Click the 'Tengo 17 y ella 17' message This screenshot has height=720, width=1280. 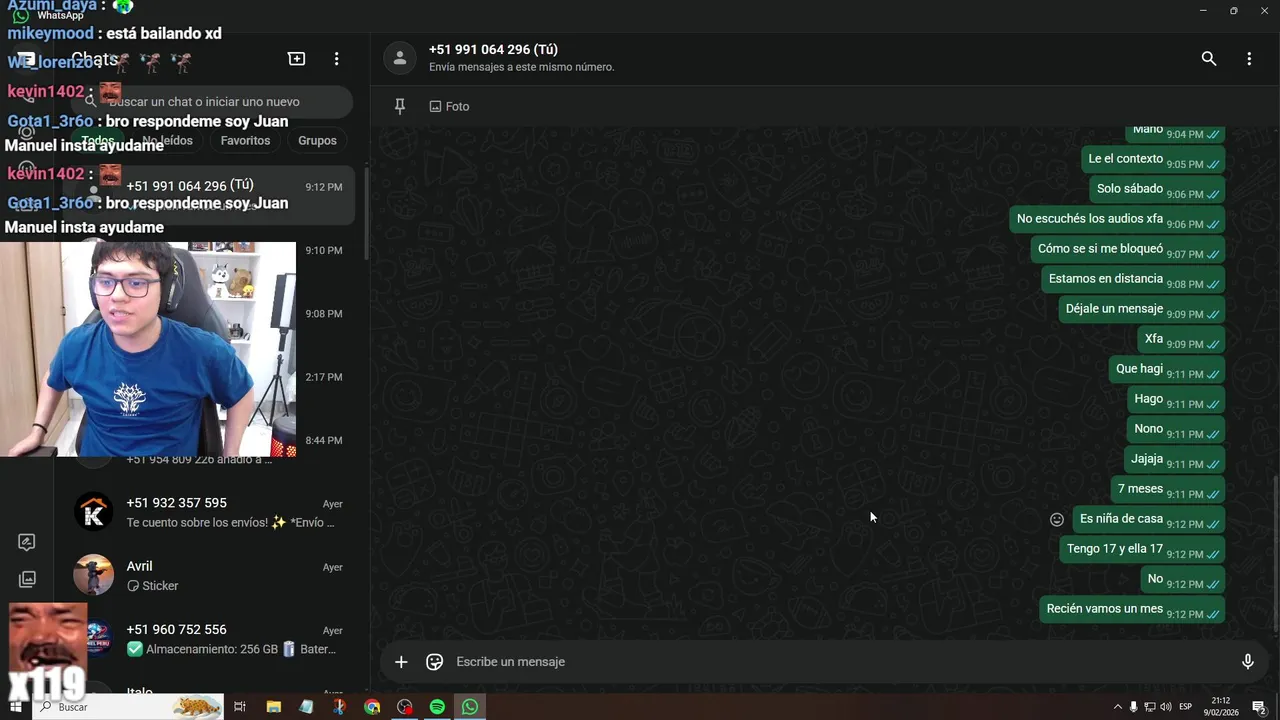point(1142,549)
